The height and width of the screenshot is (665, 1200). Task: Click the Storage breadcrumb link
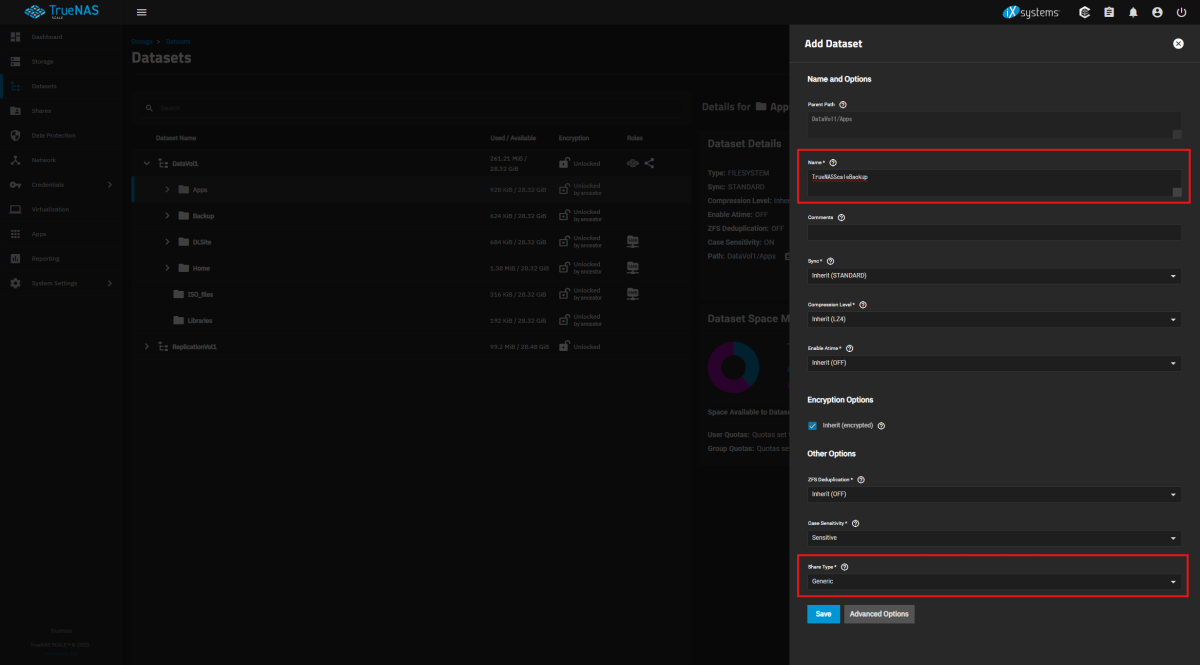(x=142, y=41)
